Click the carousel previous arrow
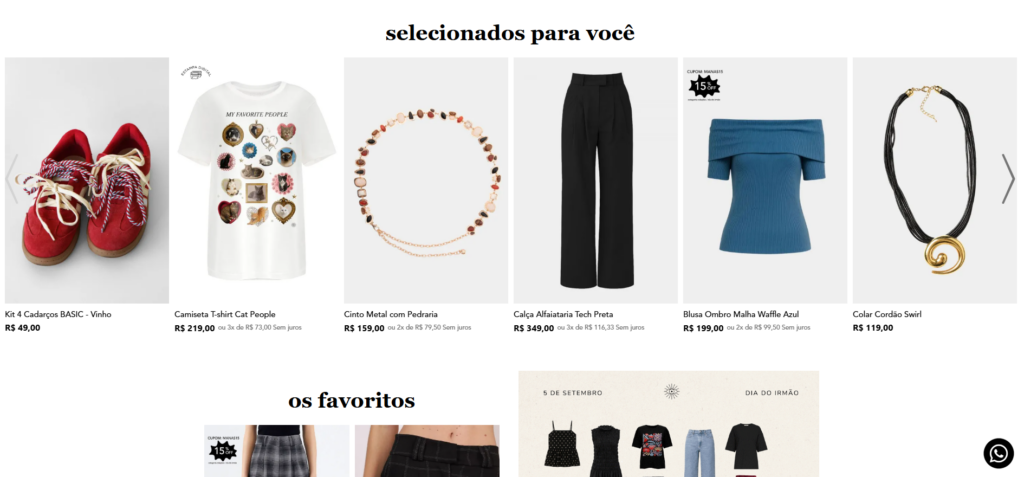Viewport: 1024px width, 477px height. click(11, 178)
